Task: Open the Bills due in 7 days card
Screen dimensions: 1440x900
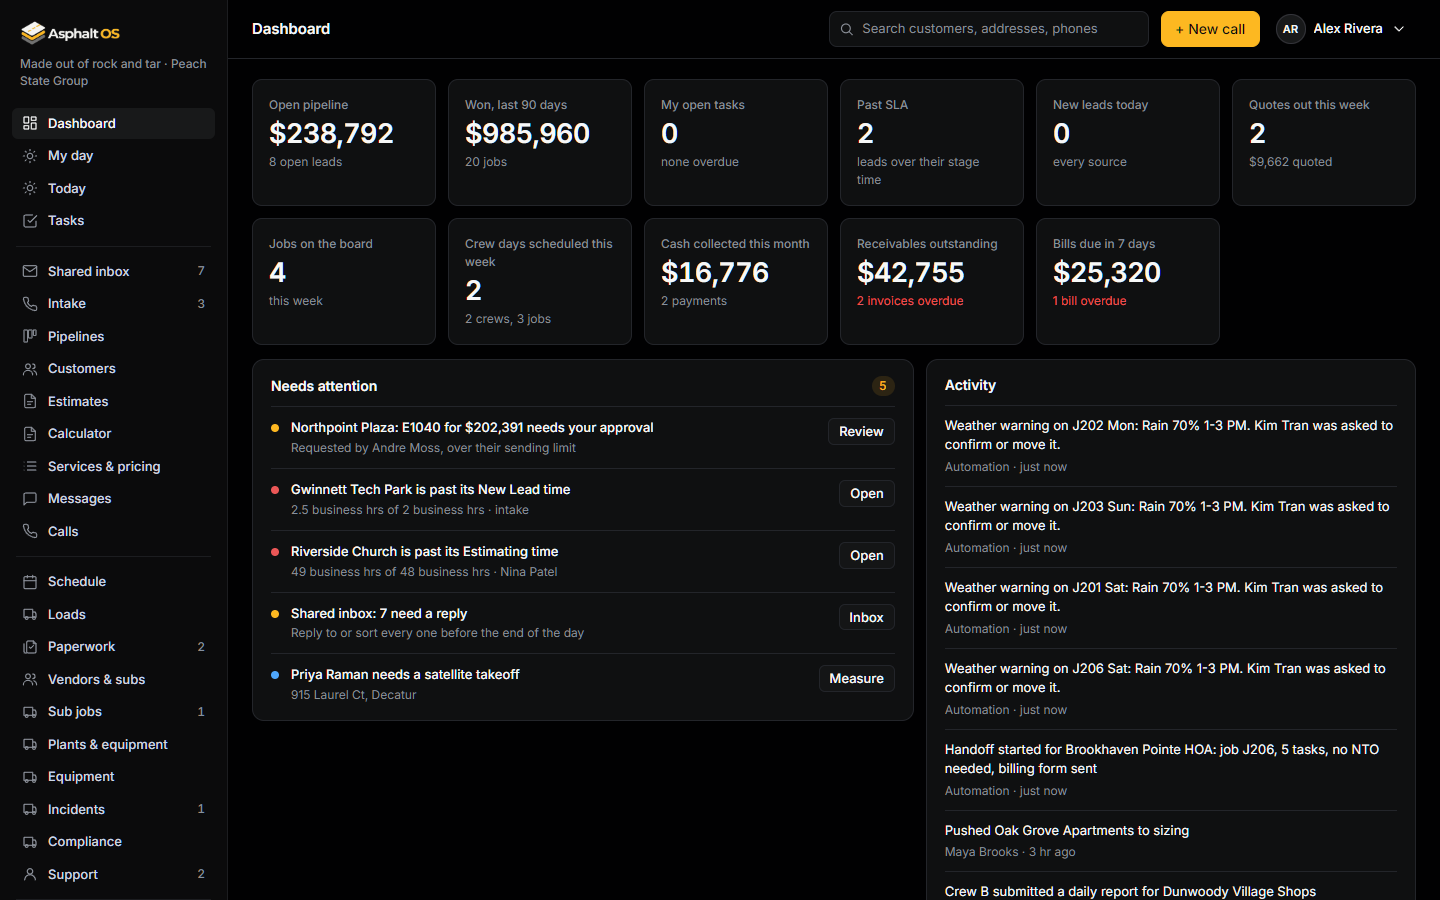Action: 1128,282
